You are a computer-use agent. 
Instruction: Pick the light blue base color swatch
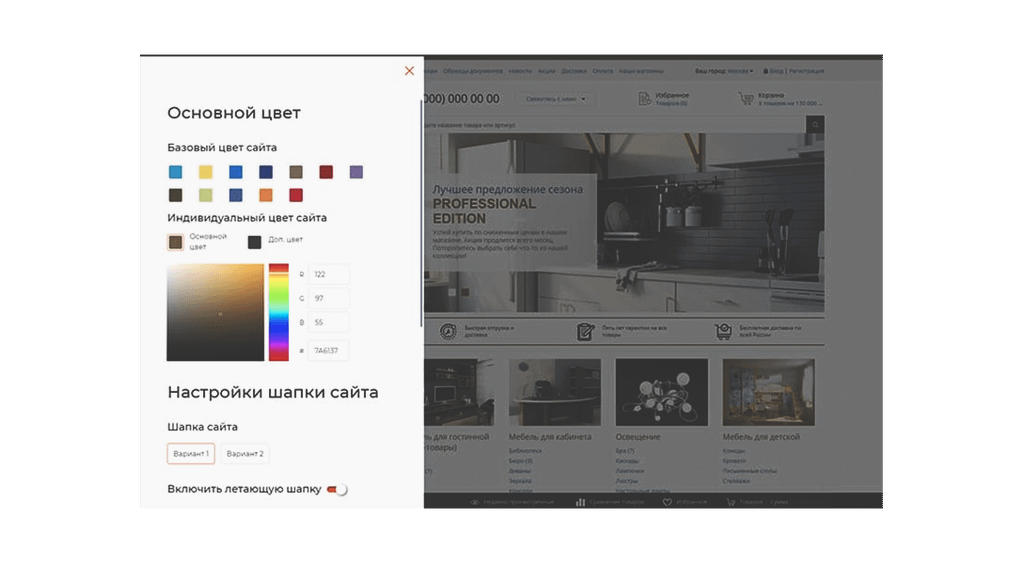coord(176,172)
